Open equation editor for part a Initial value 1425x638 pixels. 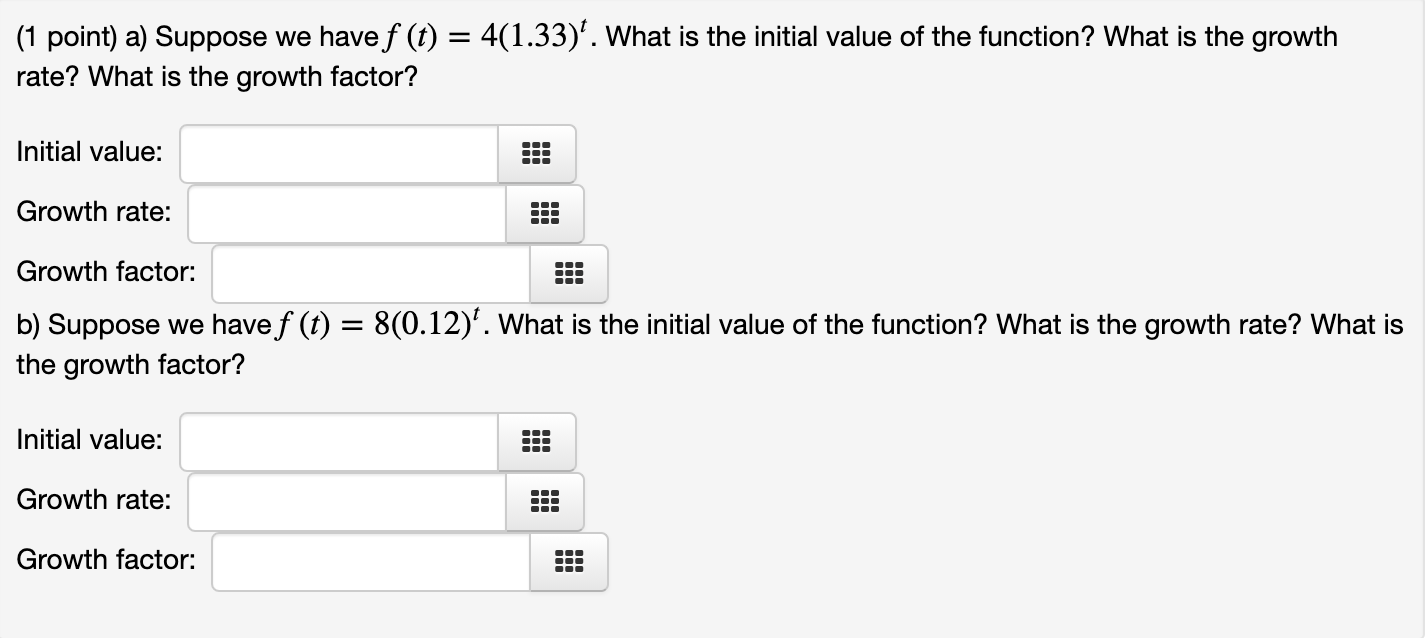(537, 154)
